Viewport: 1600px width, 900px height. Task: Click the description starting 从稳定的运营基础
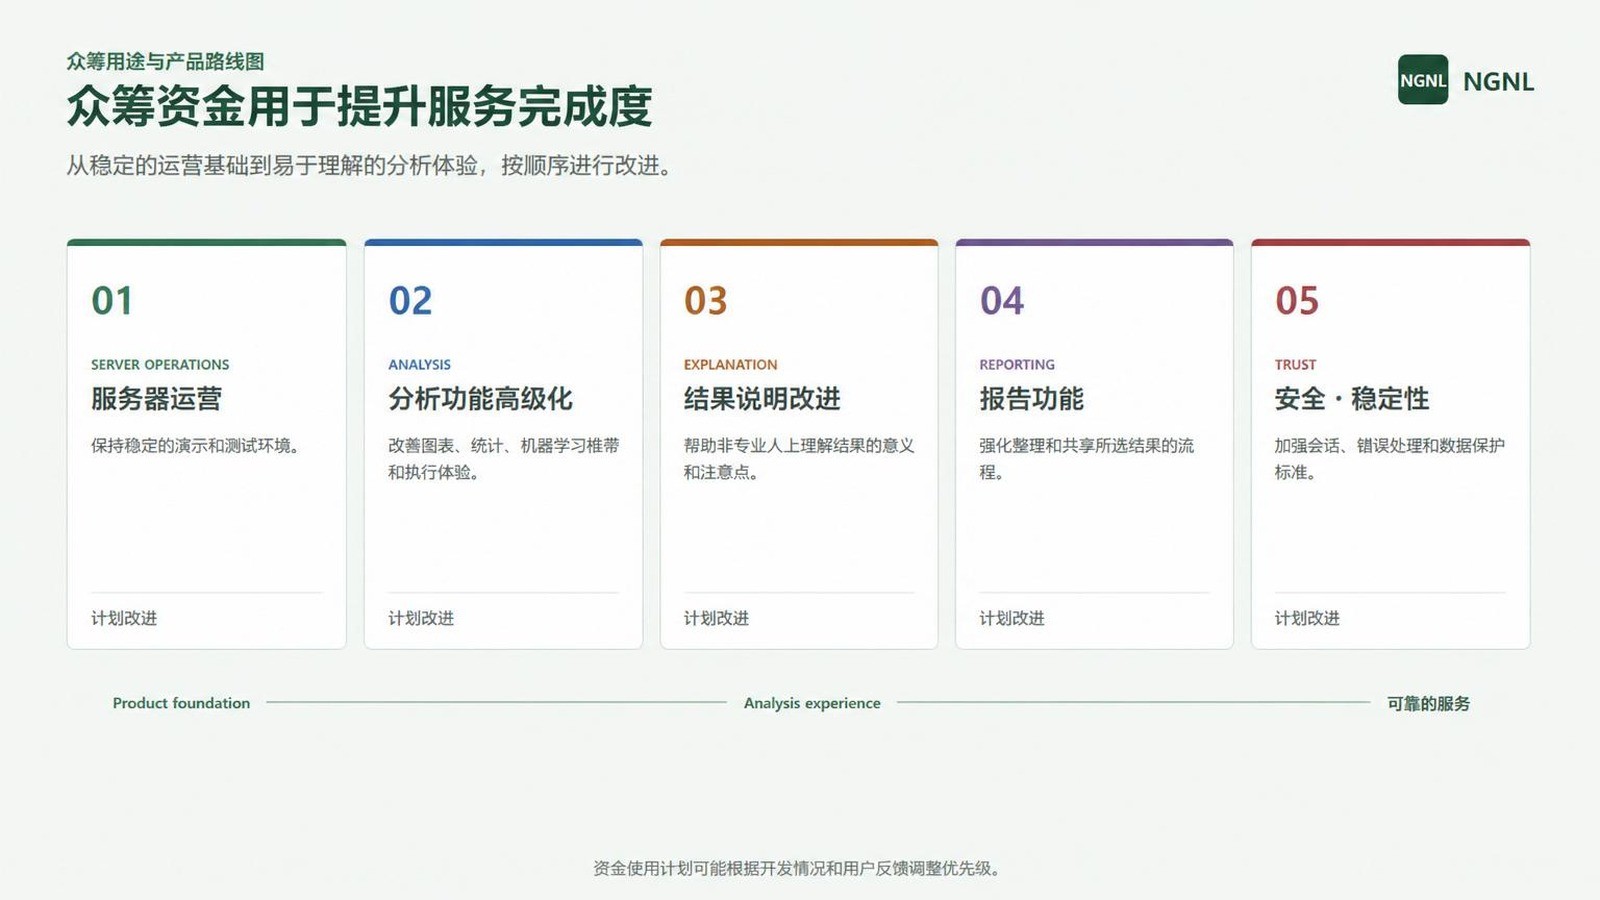click(x=369, y=166)
